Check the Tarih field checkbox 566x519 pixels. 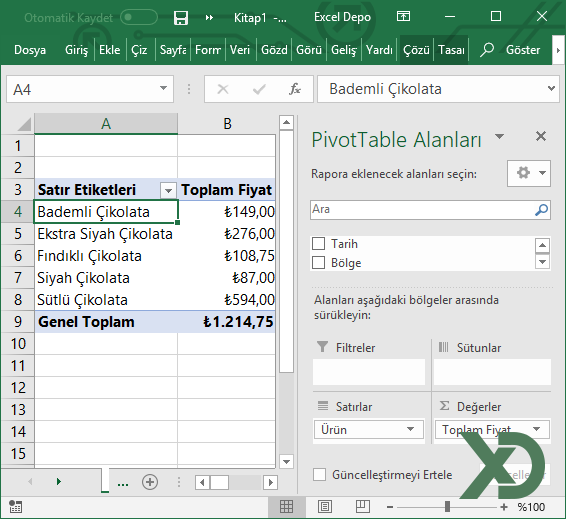318,244
